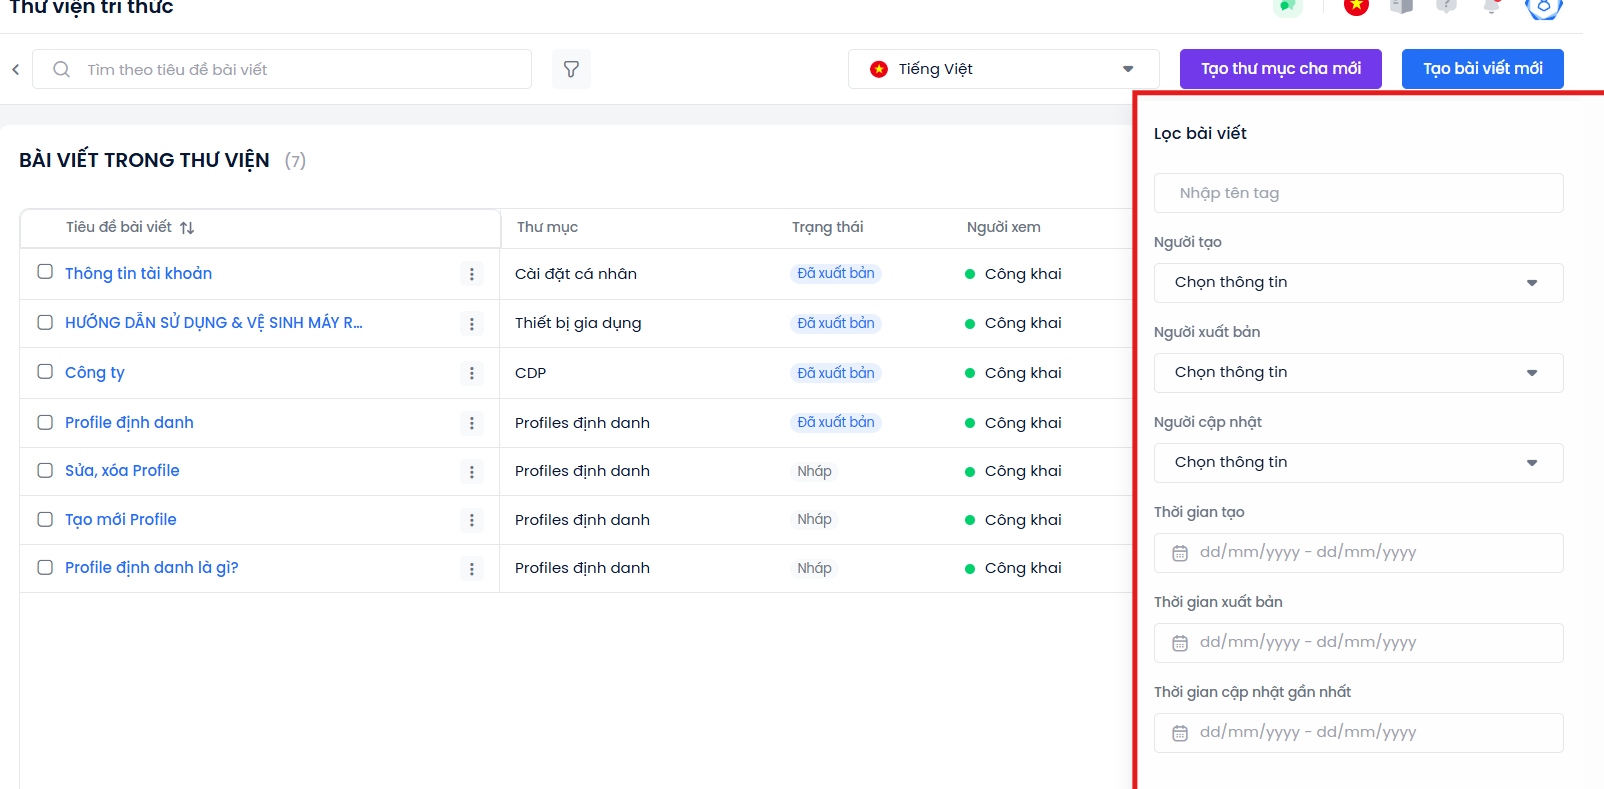Tick the checkbox for Thông tin tài khoản
The width and height of the screenshot is (1604, 789).
45,272
